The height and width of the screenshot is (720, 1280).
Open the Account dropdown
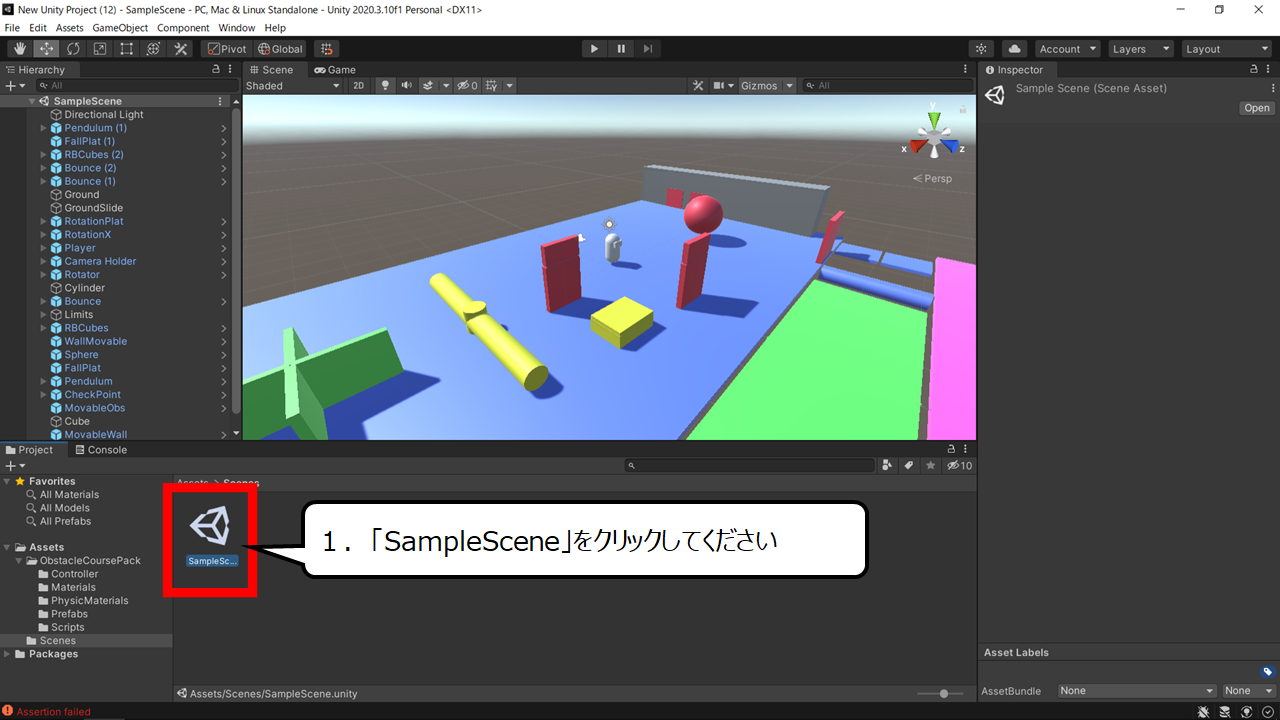1067,49
